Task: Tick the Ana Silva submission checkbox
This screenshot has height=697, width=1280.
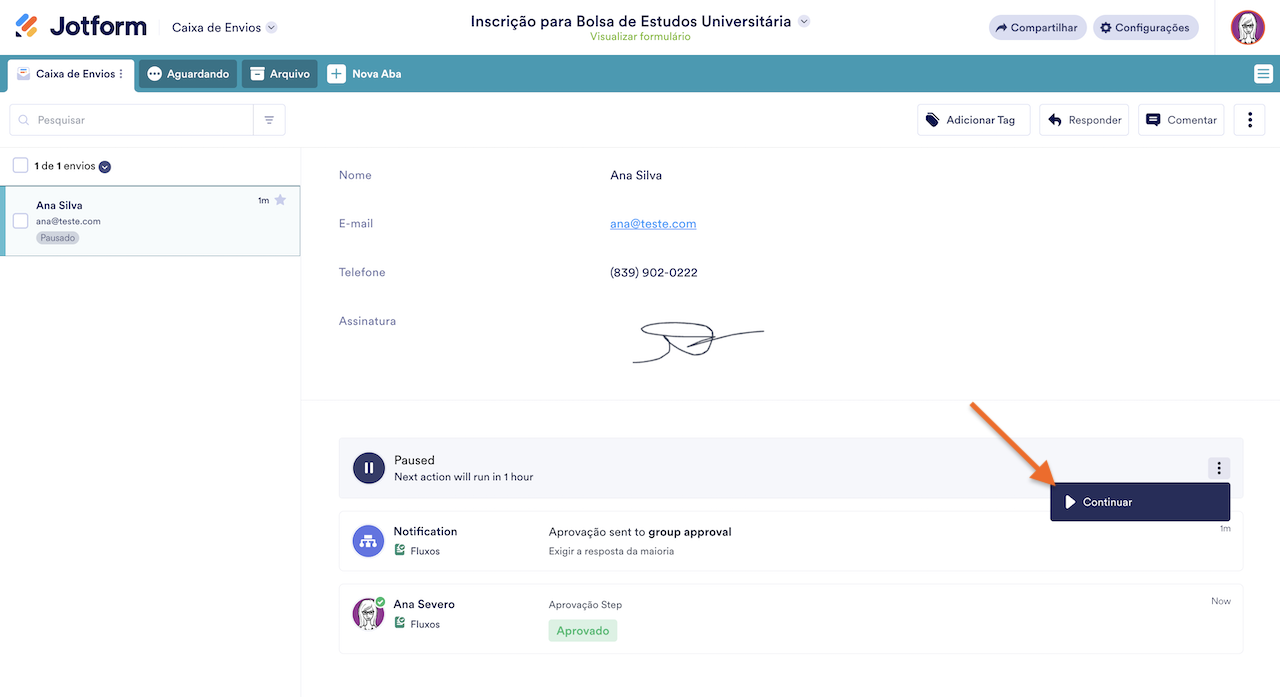Action: tap(20, 221)
